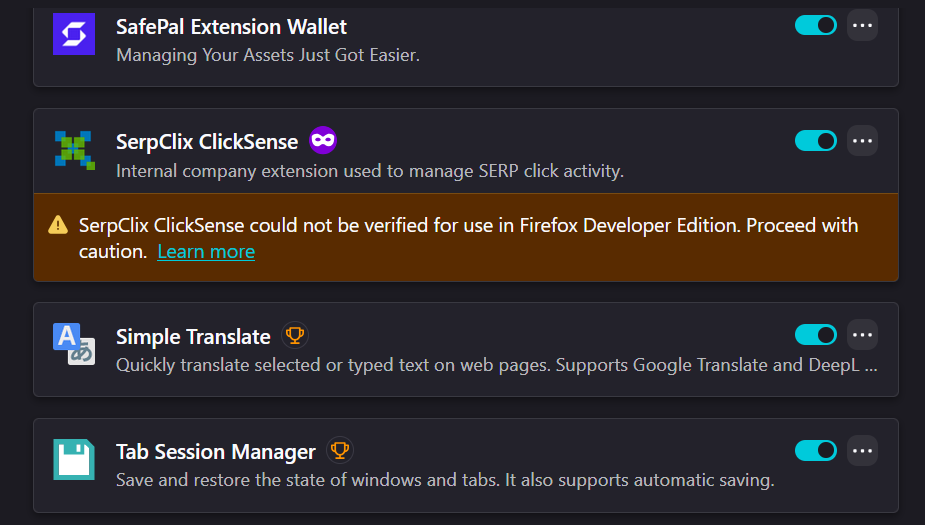The image size is (925, 525).
Task: Select the SerpClix ClickSense description text
Action: 370,171
